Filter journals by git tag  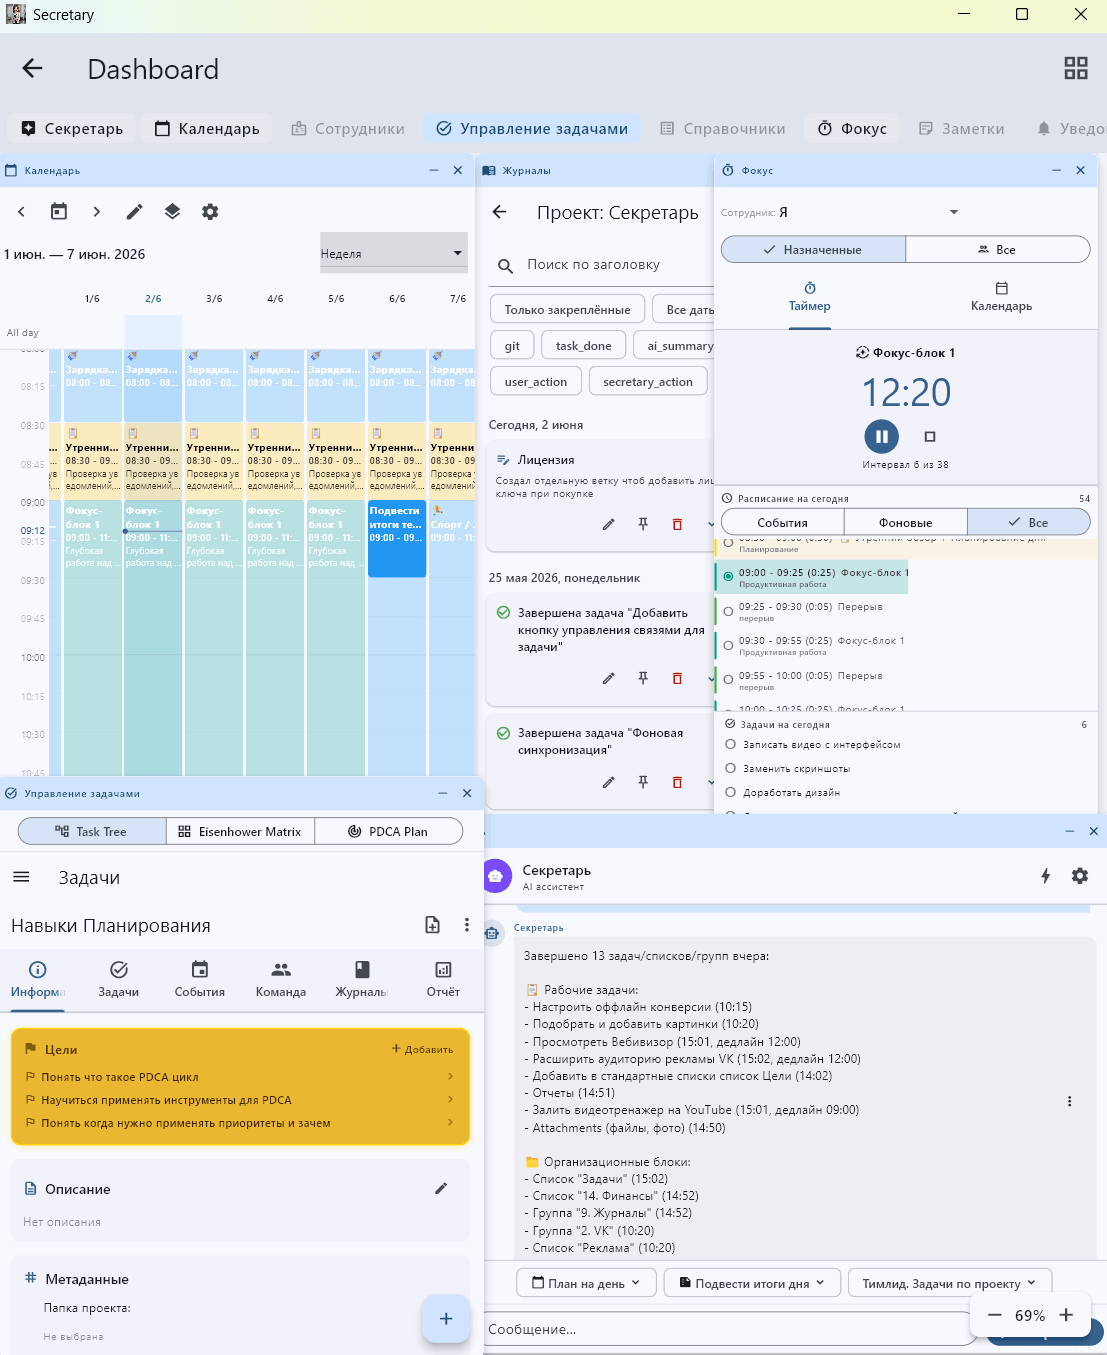[x=512, y=346]
